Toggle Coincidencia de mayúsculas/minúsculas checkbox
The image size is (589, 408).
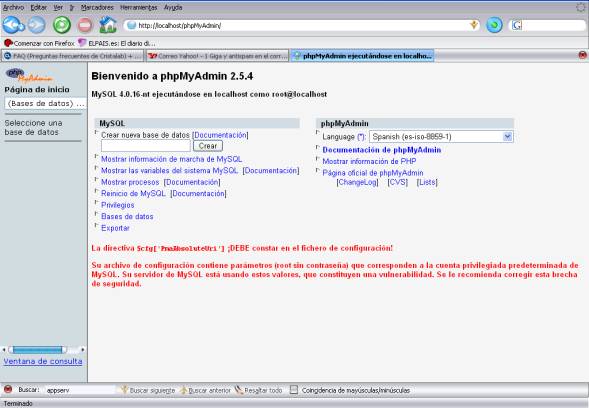coord(294,390)
